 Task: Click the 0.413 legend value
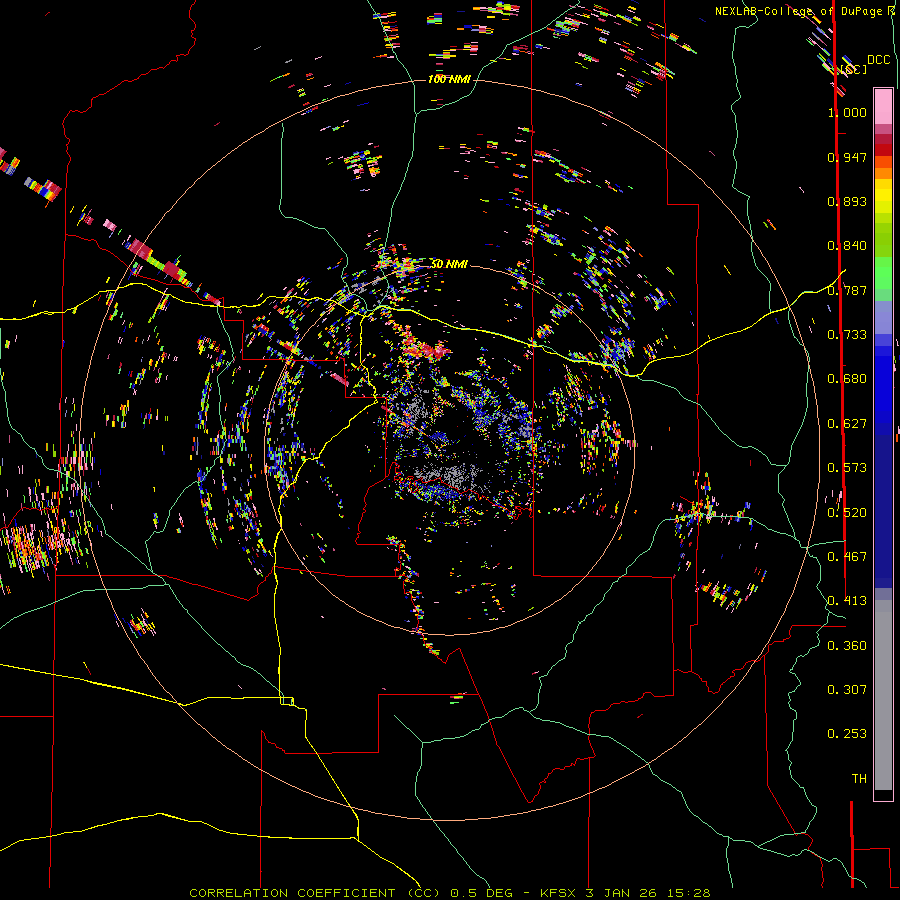point(847,601)
